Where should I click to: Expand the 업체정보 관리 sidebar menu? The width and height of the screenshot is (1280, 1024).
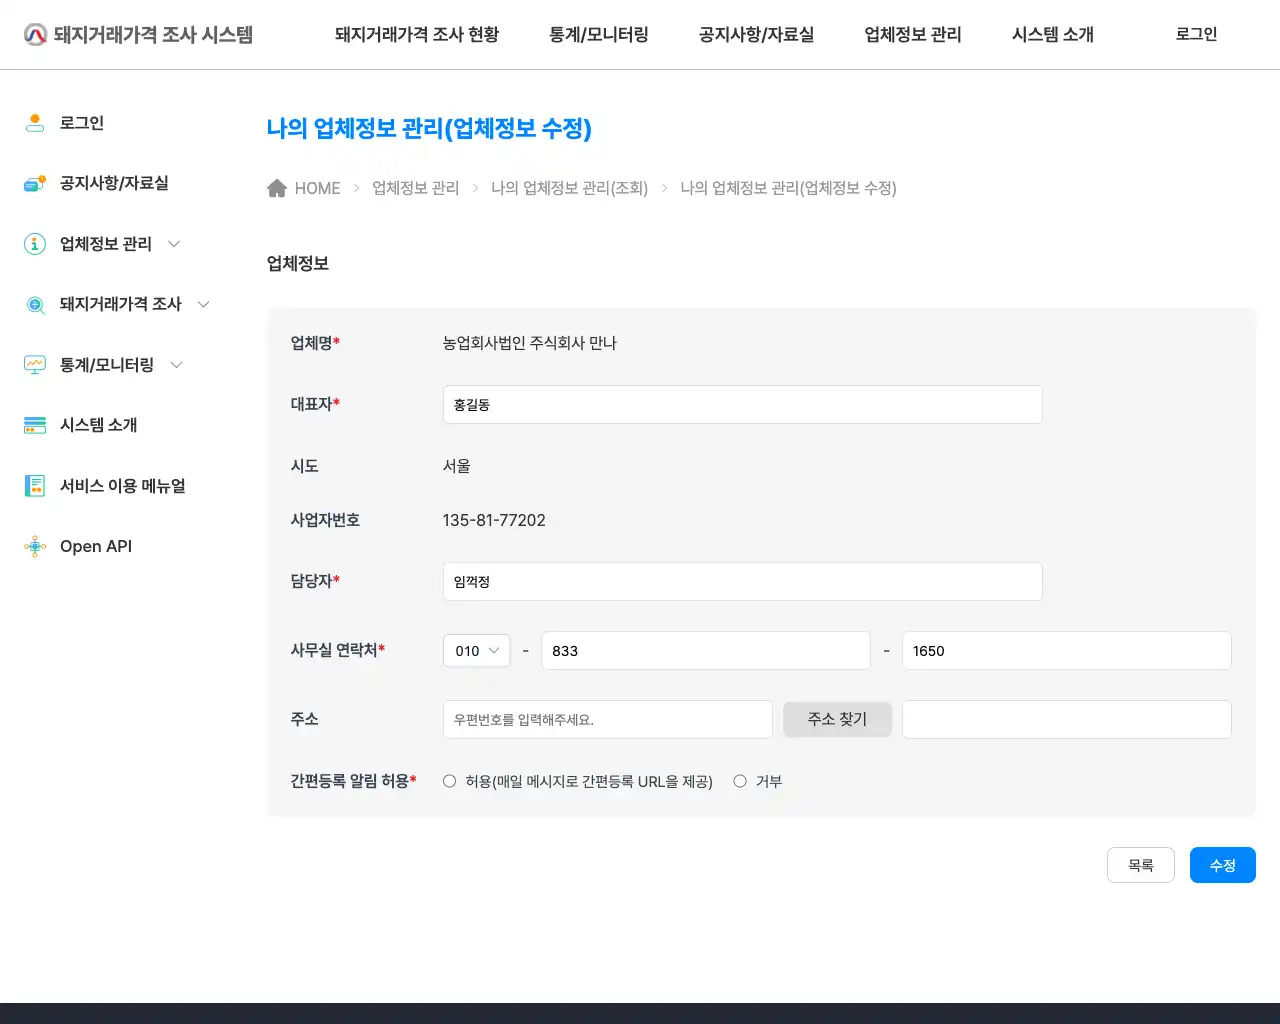174,243
